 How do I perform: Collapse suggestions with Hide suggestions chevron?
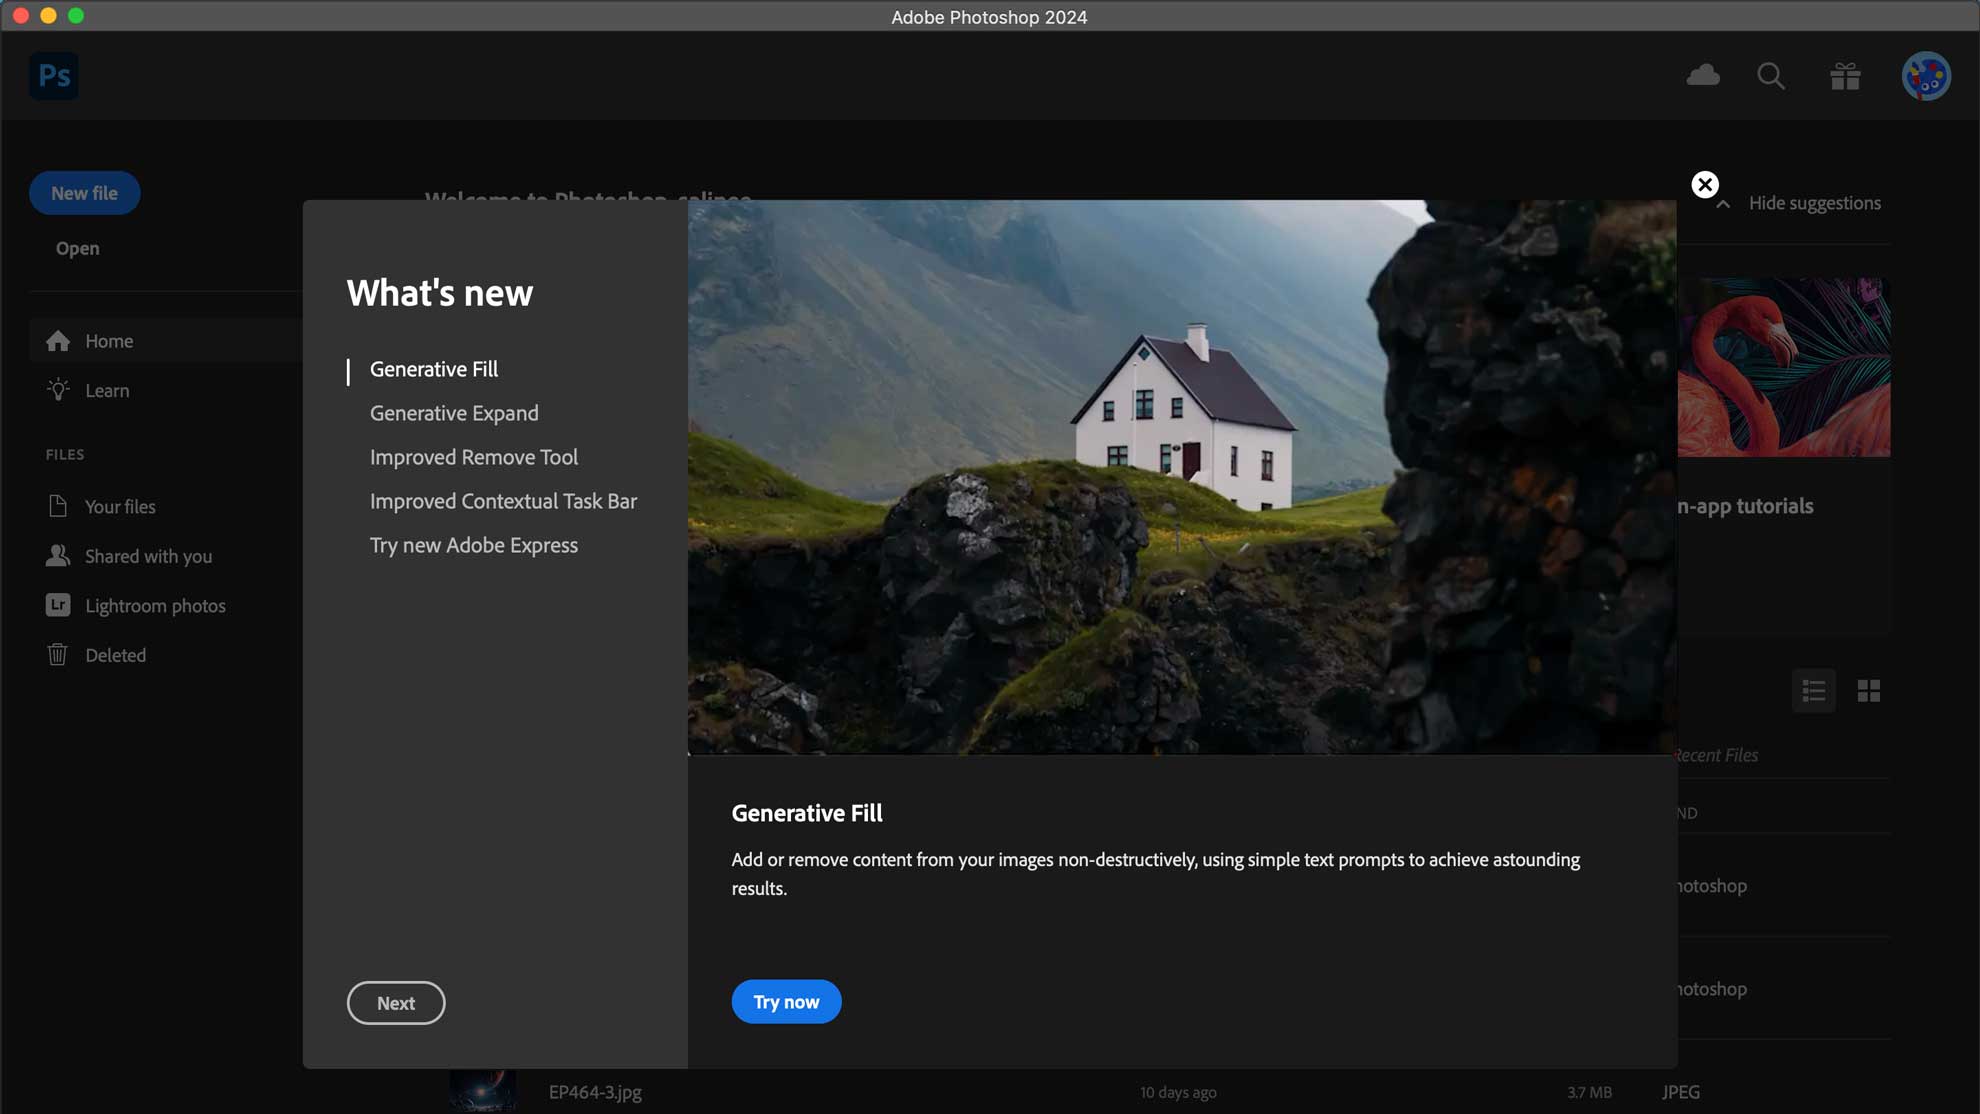click(x=1723, y=204)
